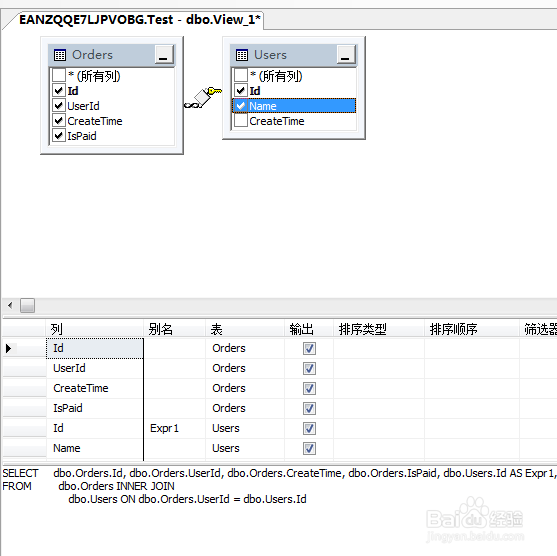This screenshot has width=557, height=556.
Task: Click the 输出 column header
Action: (309, 329)
